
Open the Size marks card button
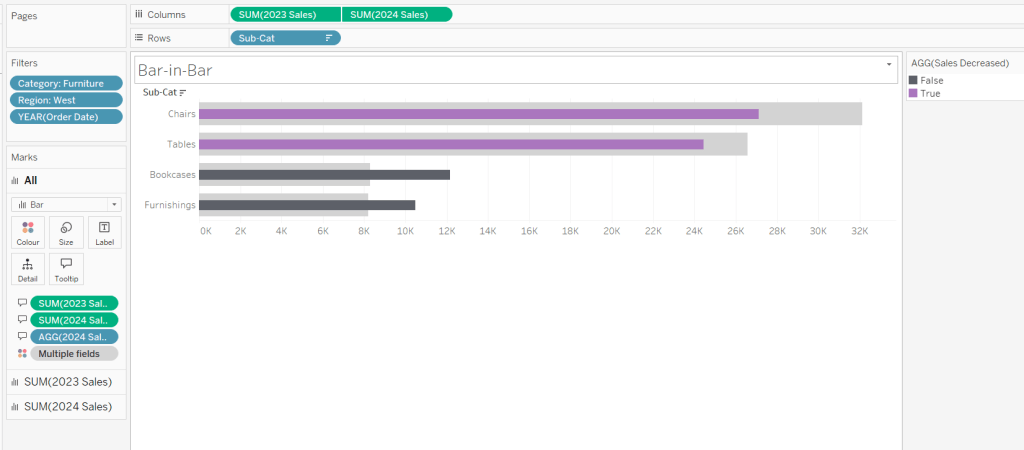pyautogui.click(x=66, y=232)
